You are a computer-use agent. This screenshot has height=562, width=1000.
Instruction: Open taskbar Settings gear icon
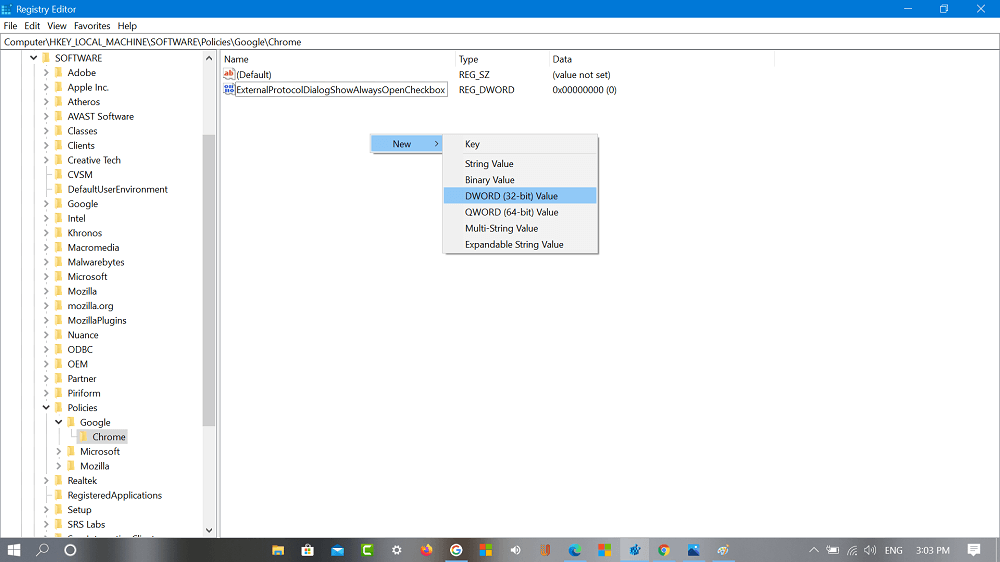(x=397, y=550)
